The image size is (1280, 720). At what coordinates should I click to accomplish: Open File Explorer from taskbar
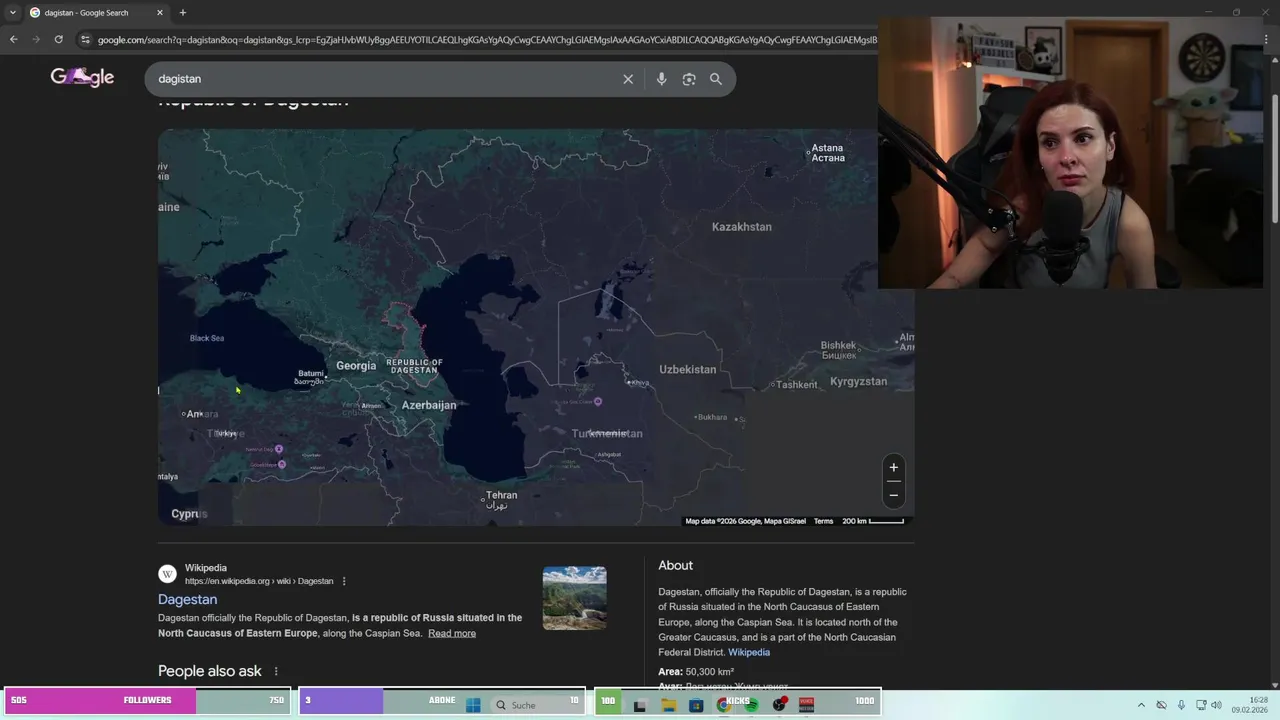coord(668,705)
